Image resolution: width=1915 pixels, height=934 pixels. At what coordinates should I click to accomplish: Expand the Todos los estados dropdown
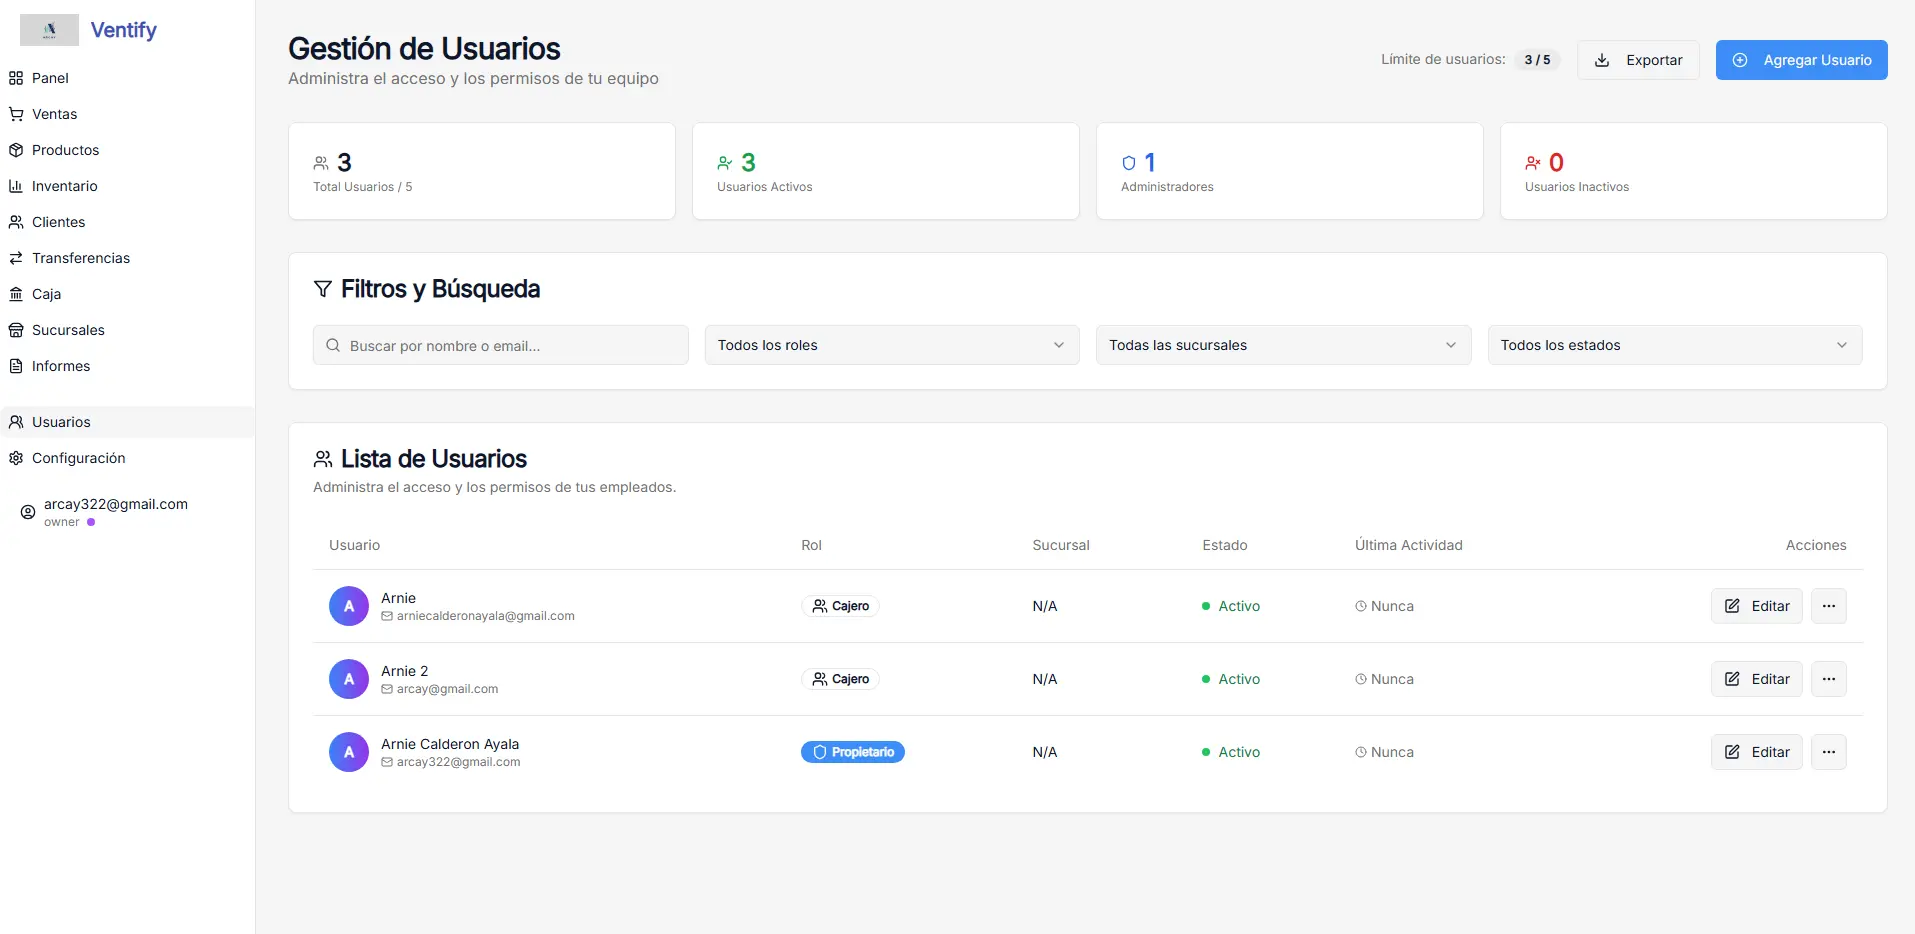1674,345
